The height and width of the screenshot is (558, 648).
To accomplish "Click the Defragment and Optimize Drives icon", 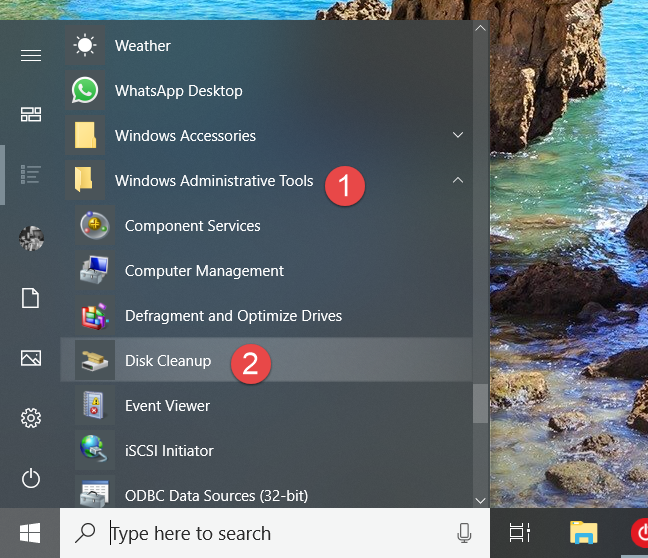I will pos(95,315).
